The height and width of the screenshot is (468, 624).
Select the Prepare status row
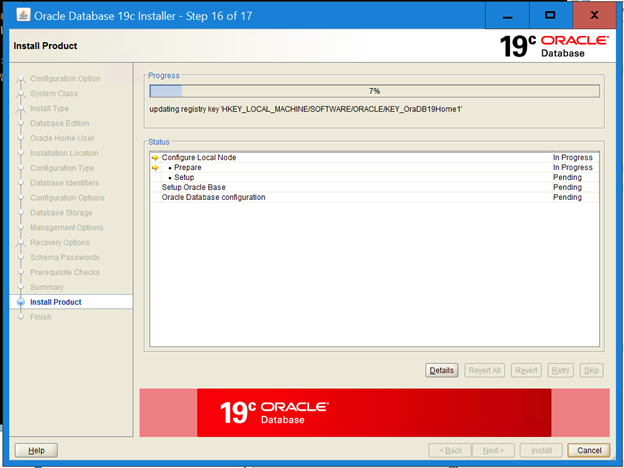click(374, 168)
